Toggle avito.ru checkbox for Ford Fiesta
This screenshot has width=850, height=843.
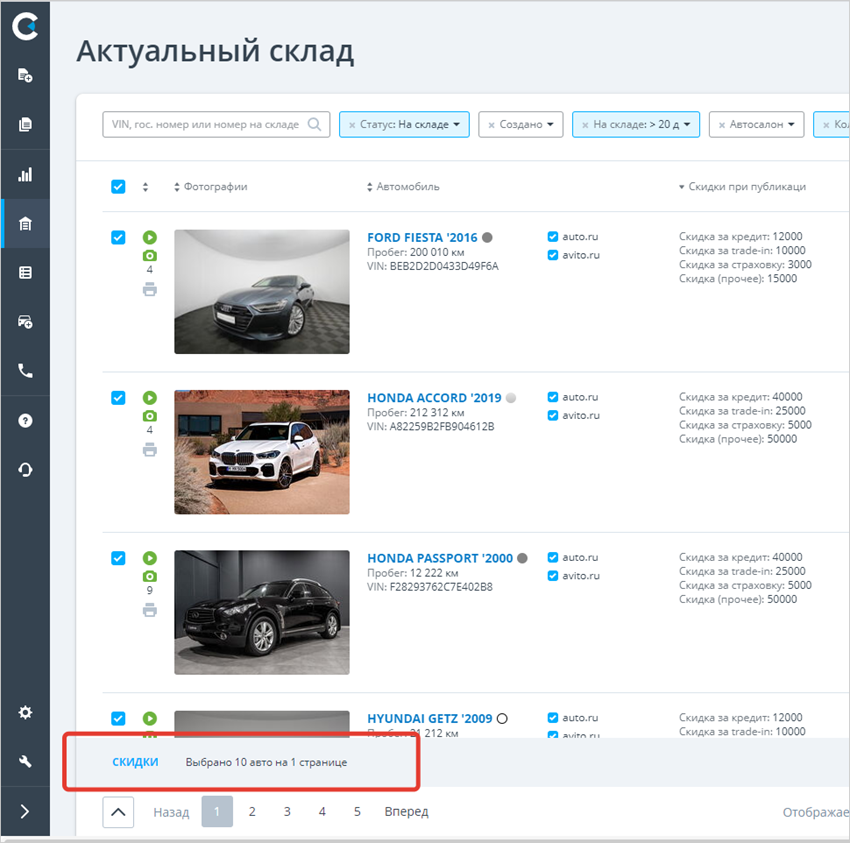(x=552, y=255)
